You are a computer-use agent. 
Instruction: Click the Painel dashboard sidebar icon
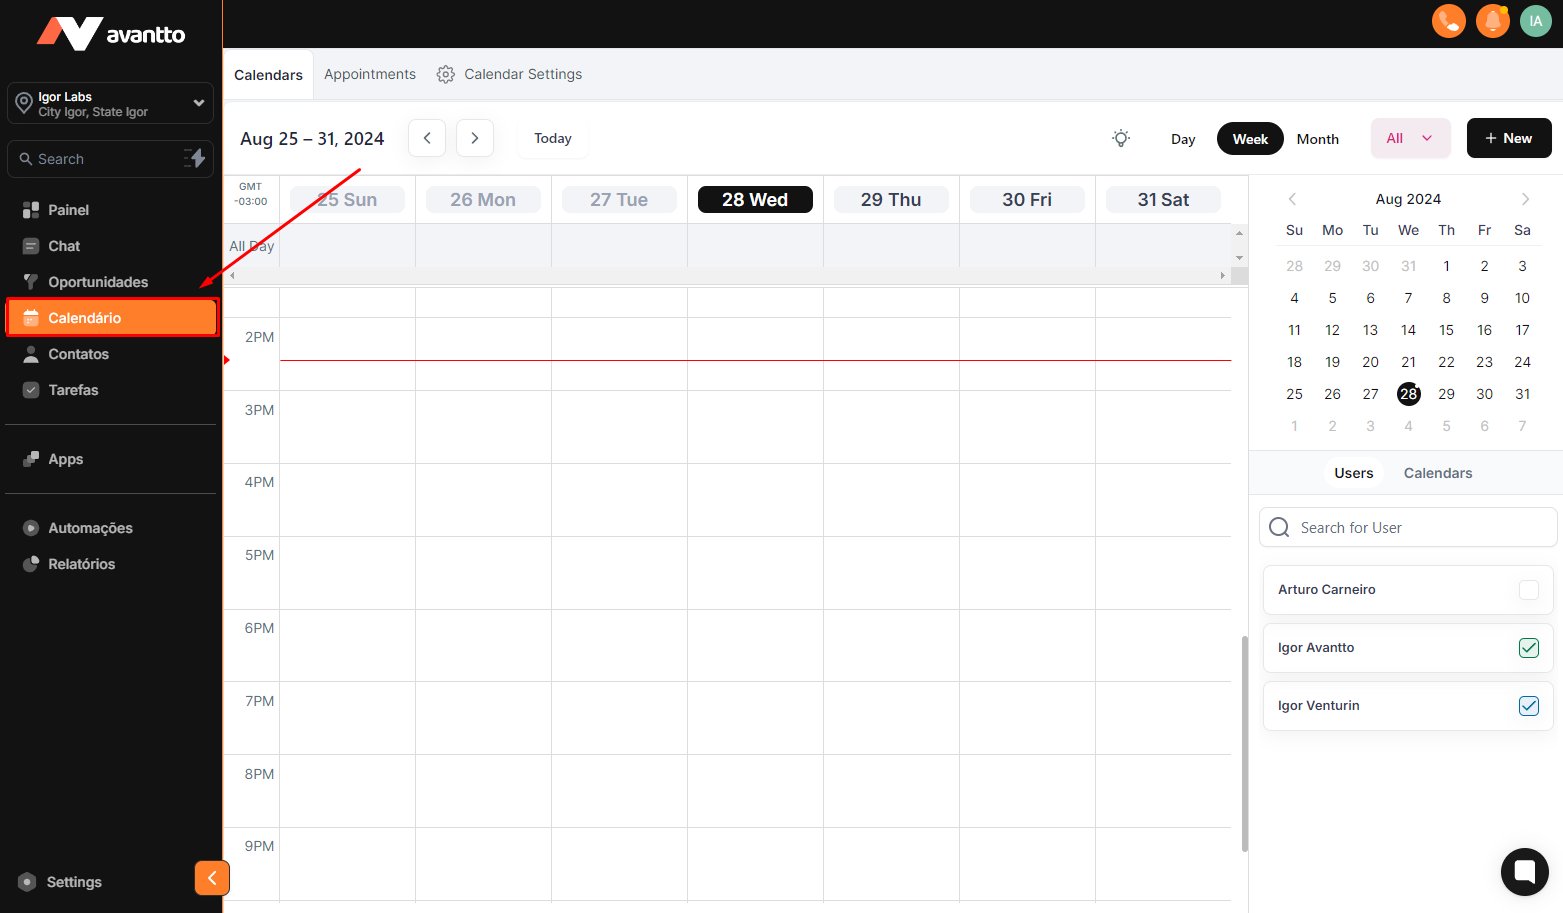31,210
